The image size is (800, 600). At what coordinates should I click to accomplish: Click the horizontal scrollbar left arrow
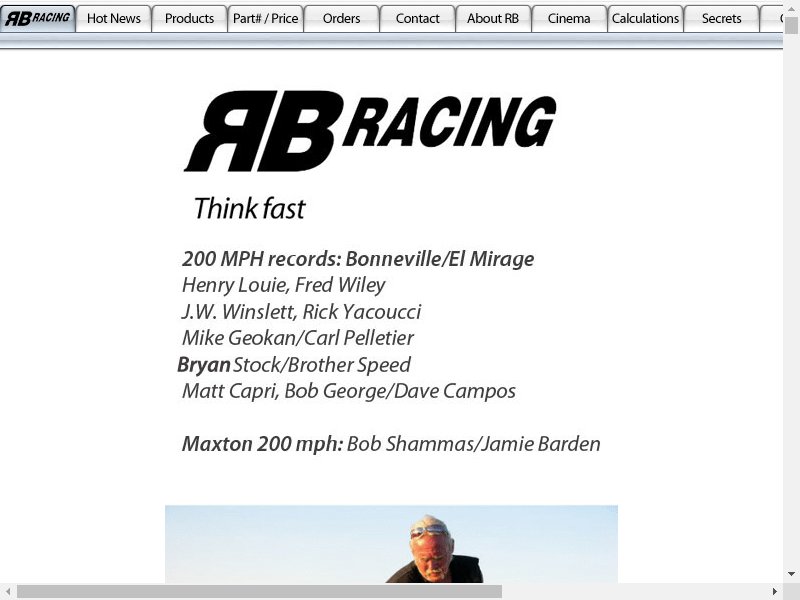(8, 591)
